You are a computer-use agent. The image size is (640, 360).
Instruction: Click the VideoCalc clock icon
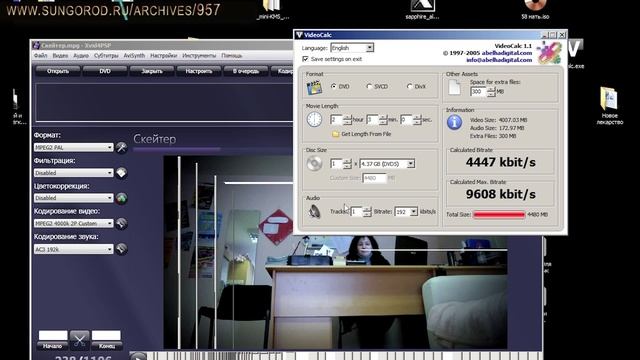[314, 120]
